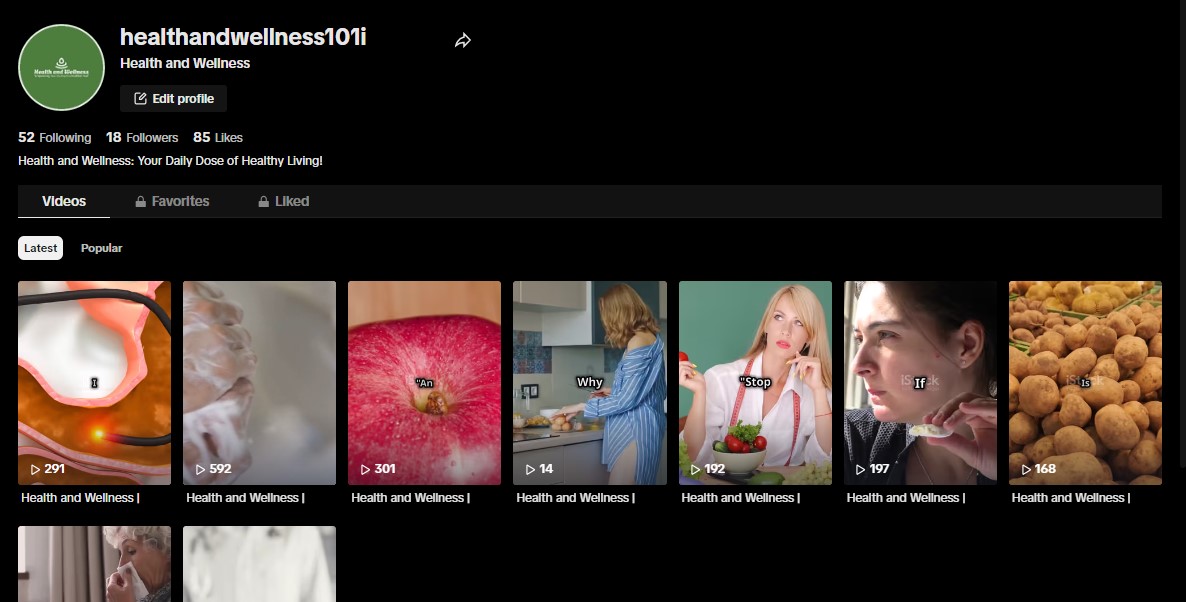Open the elderly woman sneezing video
The height and width of the screenshot is (602, 1186).
pos(95,564)
